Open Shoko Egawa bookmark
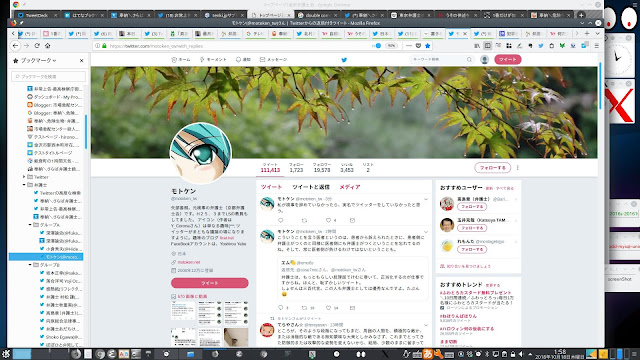Image resolution: width=640 pixels, height=360 pixels. pyautogui.click(x=60, y=337)
